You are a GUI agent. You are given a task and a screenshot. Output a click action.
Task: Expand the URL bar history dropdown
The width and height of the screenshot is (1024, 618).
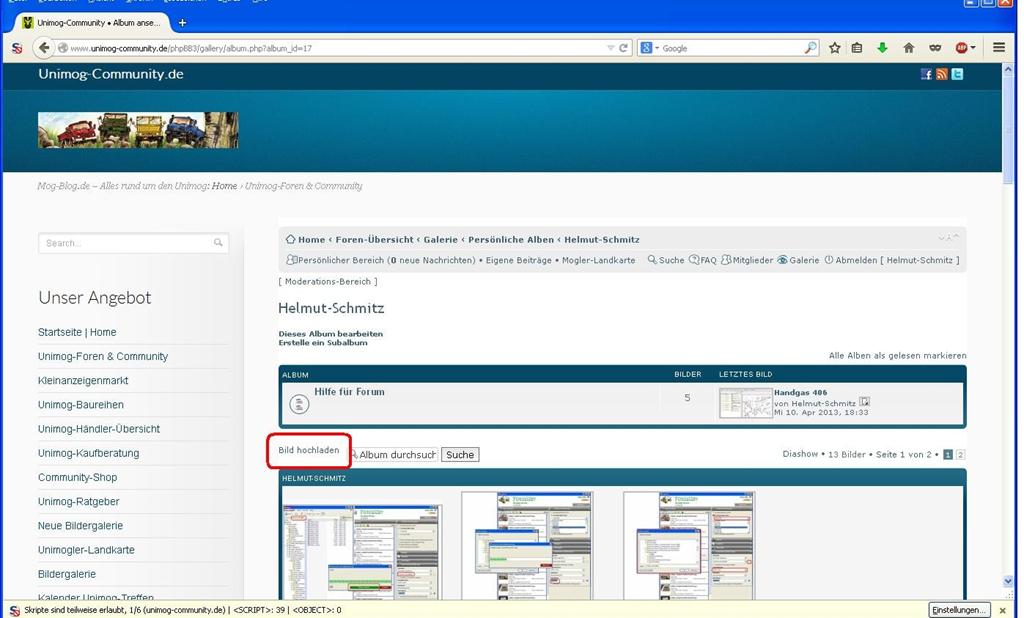(x=611, y=48)
